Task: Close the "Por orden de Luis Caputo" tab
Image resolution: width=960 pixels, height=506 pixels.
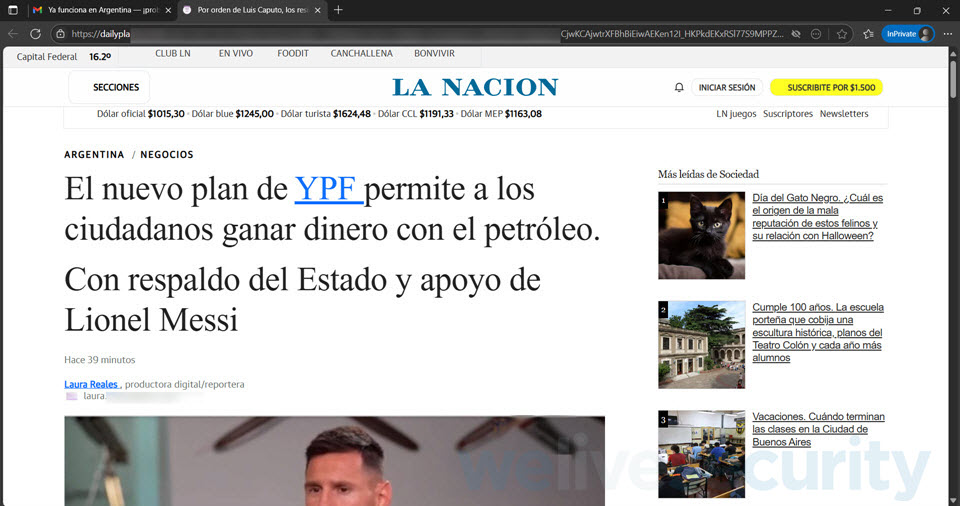Action: pyautogui.click(x=317, y=10)
